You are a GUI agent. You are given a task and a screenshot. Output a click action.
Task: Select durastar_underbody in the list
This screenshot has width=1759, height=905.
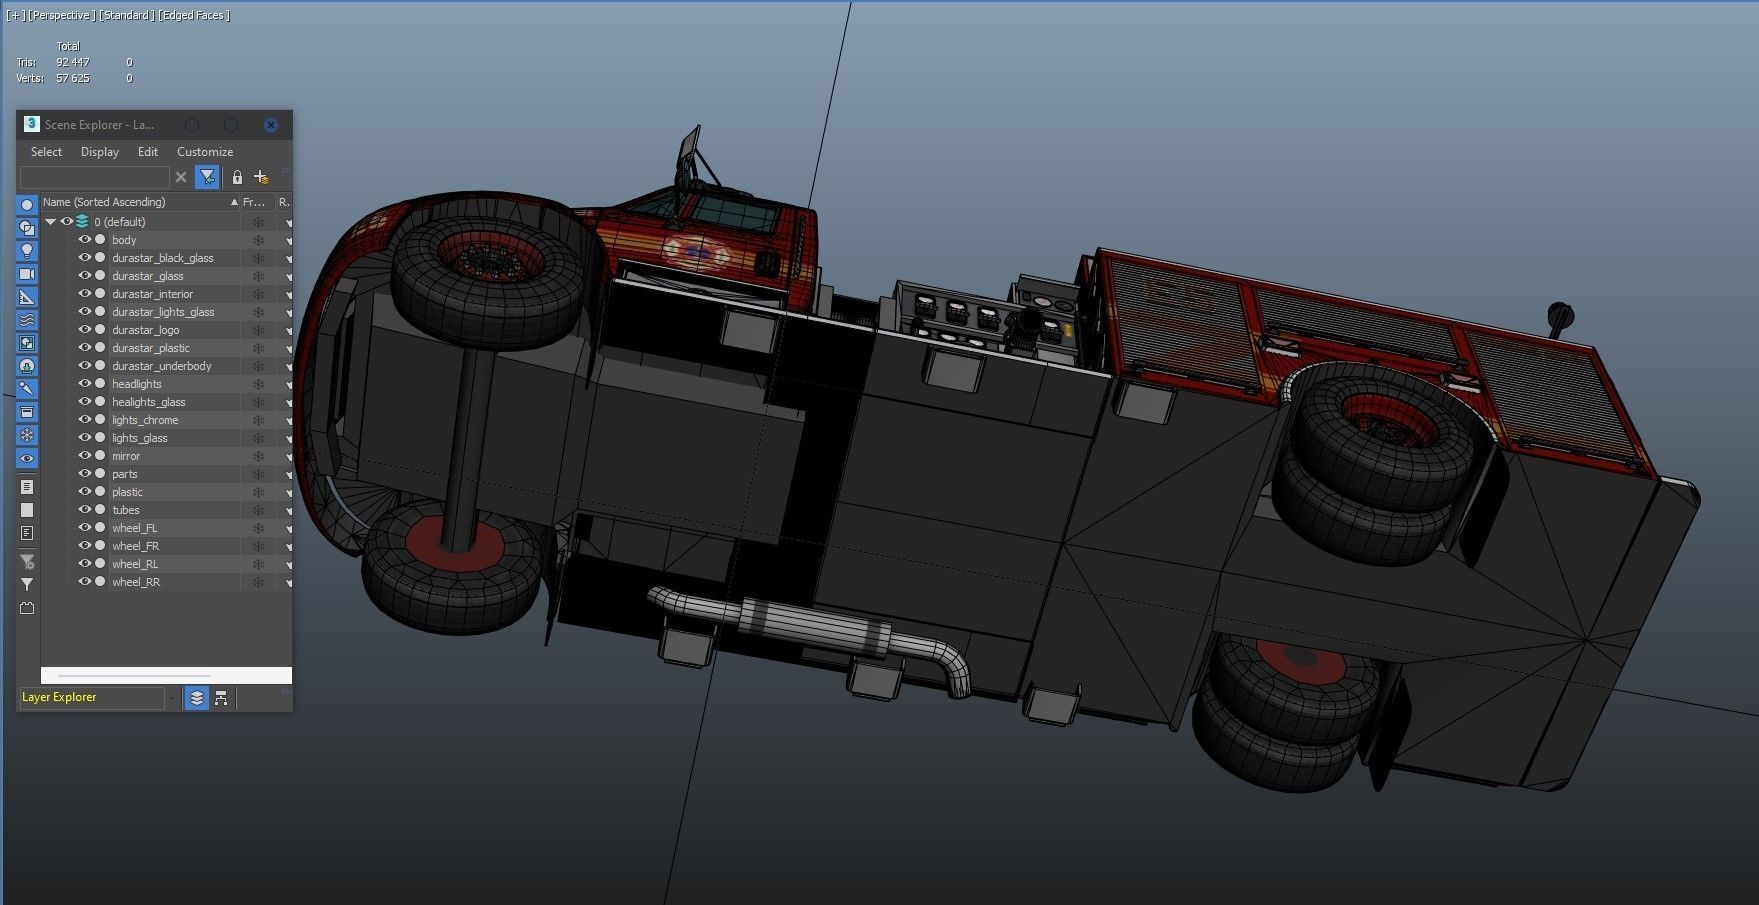pos(162,366)
